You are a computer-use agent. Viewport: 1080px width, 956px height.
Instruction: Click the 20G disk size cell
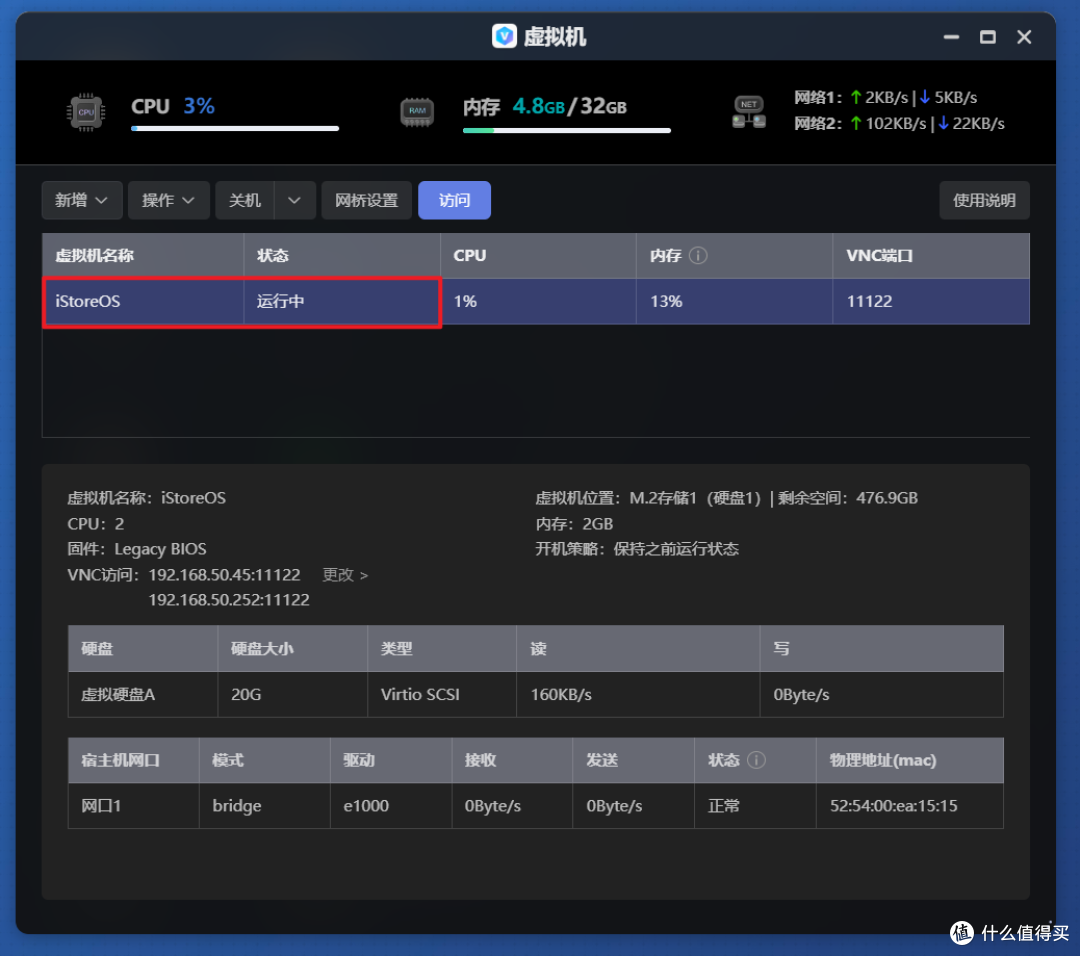(x=293, y=694)
